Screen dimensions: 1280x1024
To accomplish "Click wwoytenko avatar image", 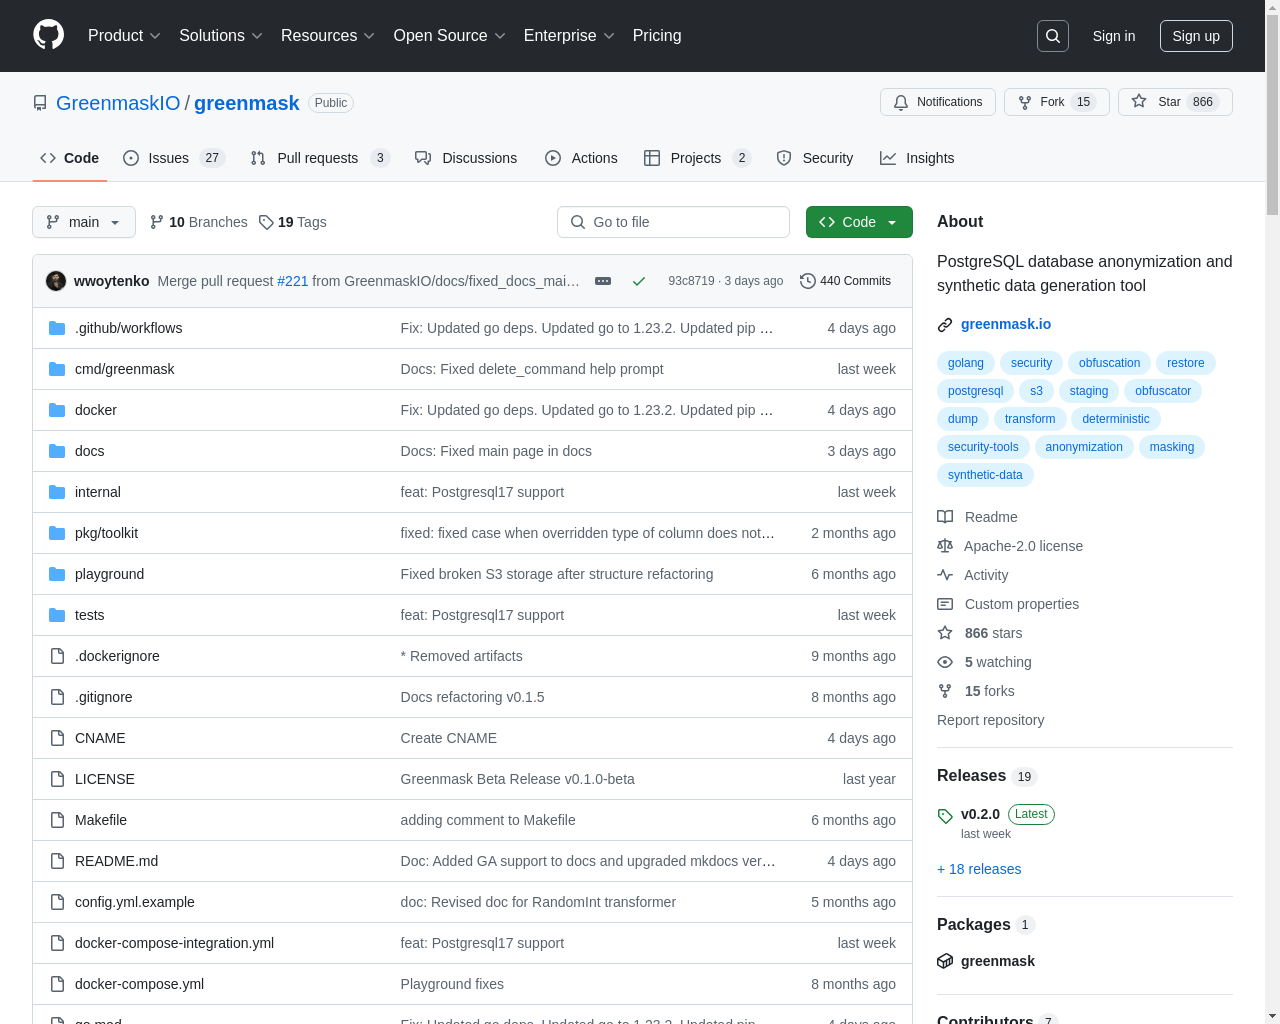I will click(56, 281).
